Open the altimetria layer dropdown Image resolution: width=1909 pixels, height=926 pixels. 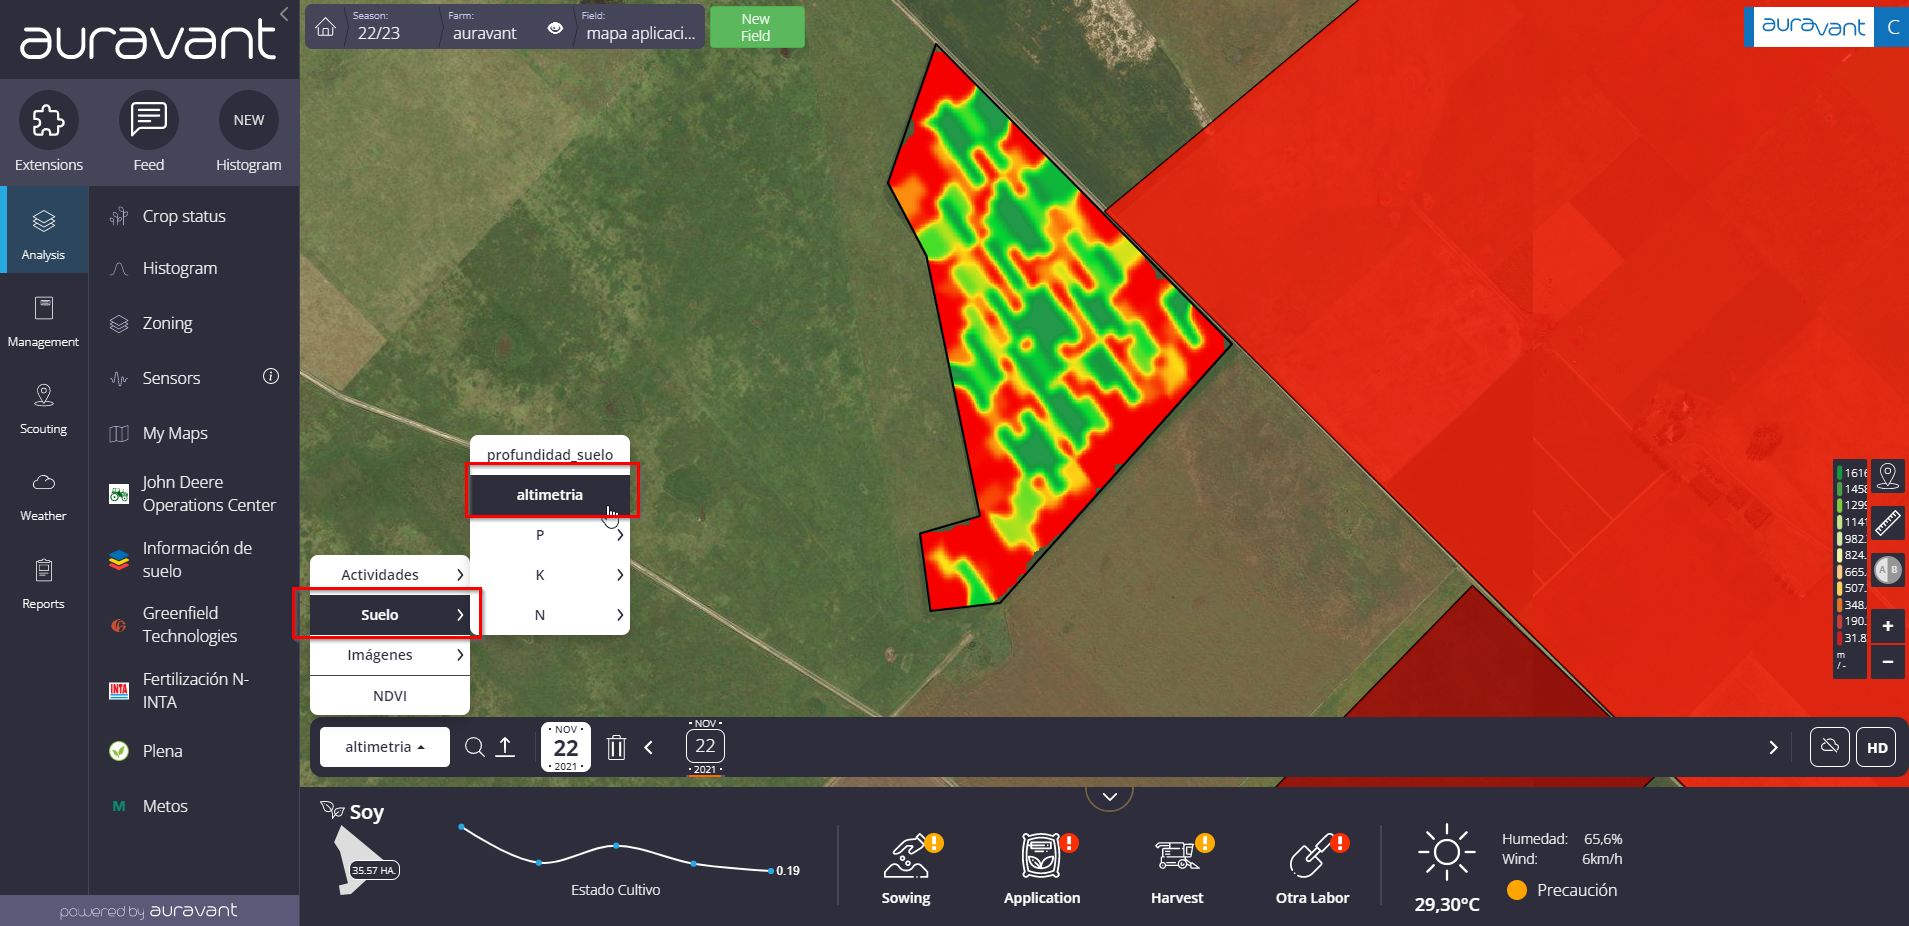click(x=385, y=747)
